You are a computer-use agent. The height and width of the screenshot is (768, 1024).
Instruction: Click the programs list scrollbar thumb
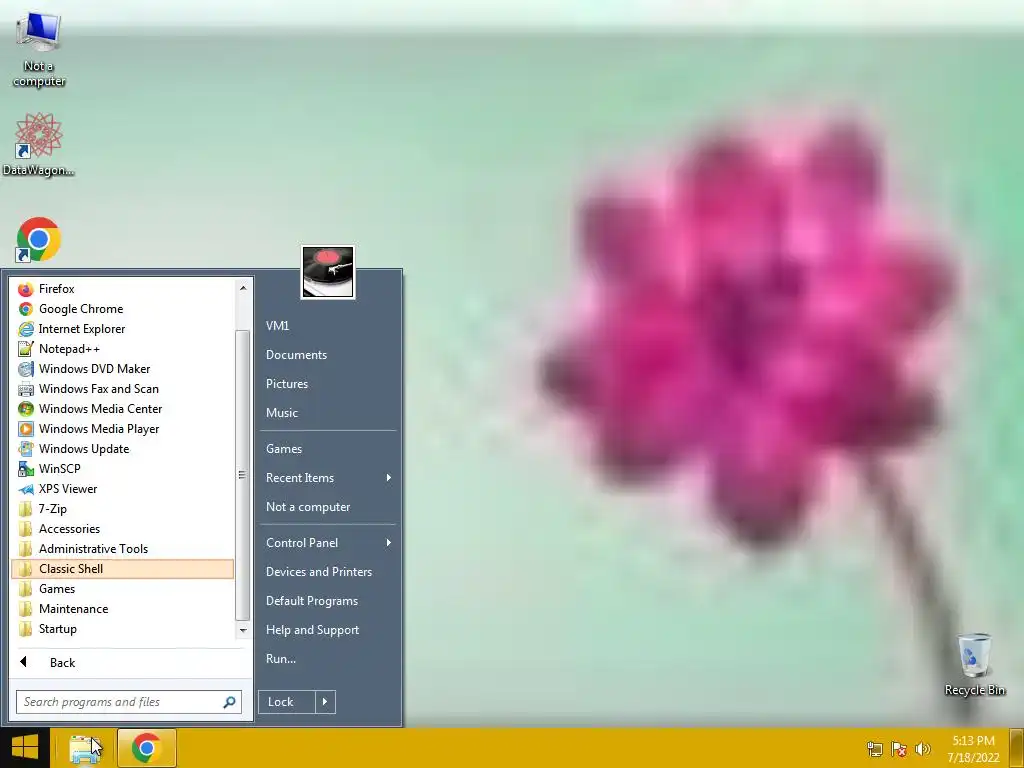(242, 475)
